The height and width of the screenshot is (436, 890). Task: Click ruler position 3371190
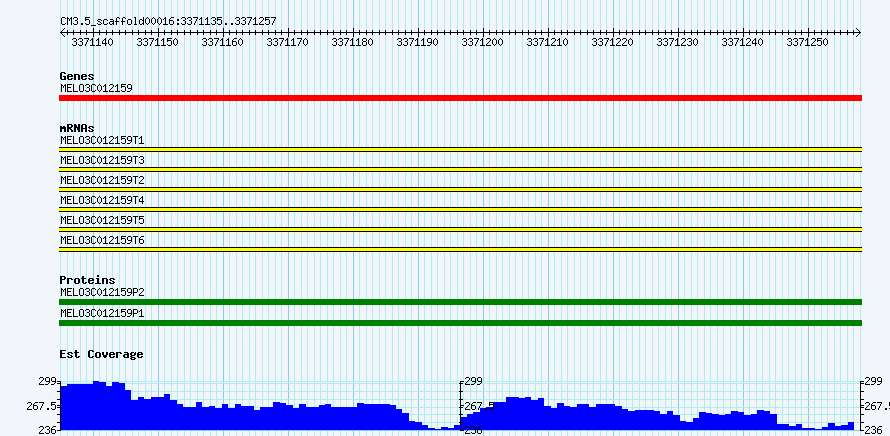[418, 42]
